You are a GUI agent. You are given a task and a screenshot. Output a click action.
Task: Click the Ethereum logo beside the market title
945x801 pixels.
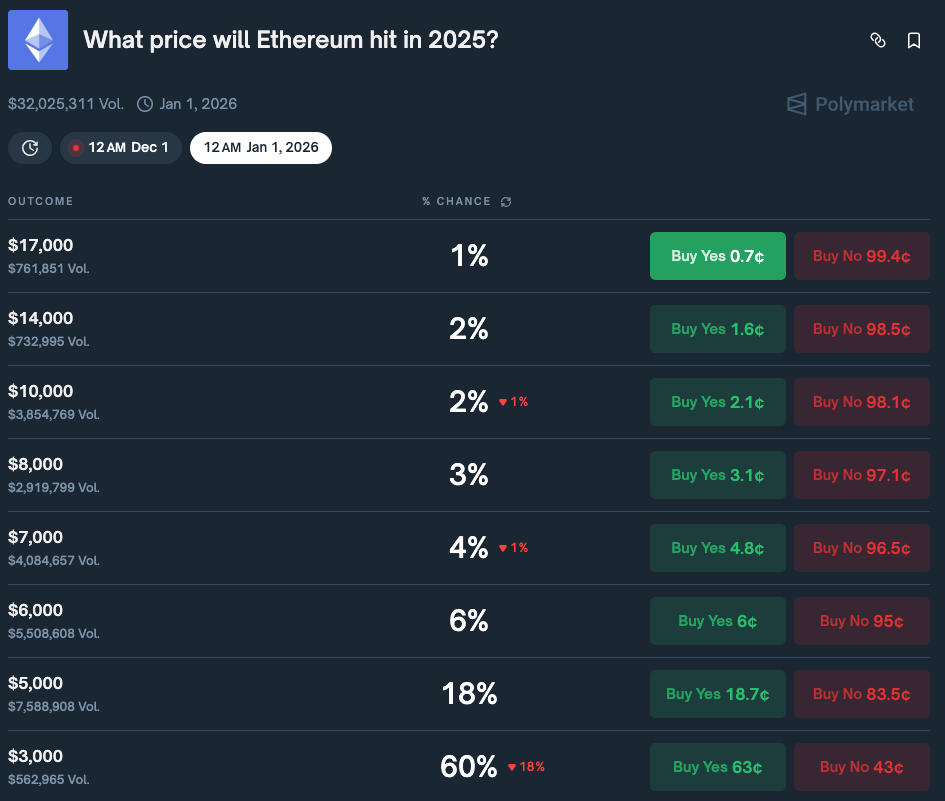pos(37,40)
